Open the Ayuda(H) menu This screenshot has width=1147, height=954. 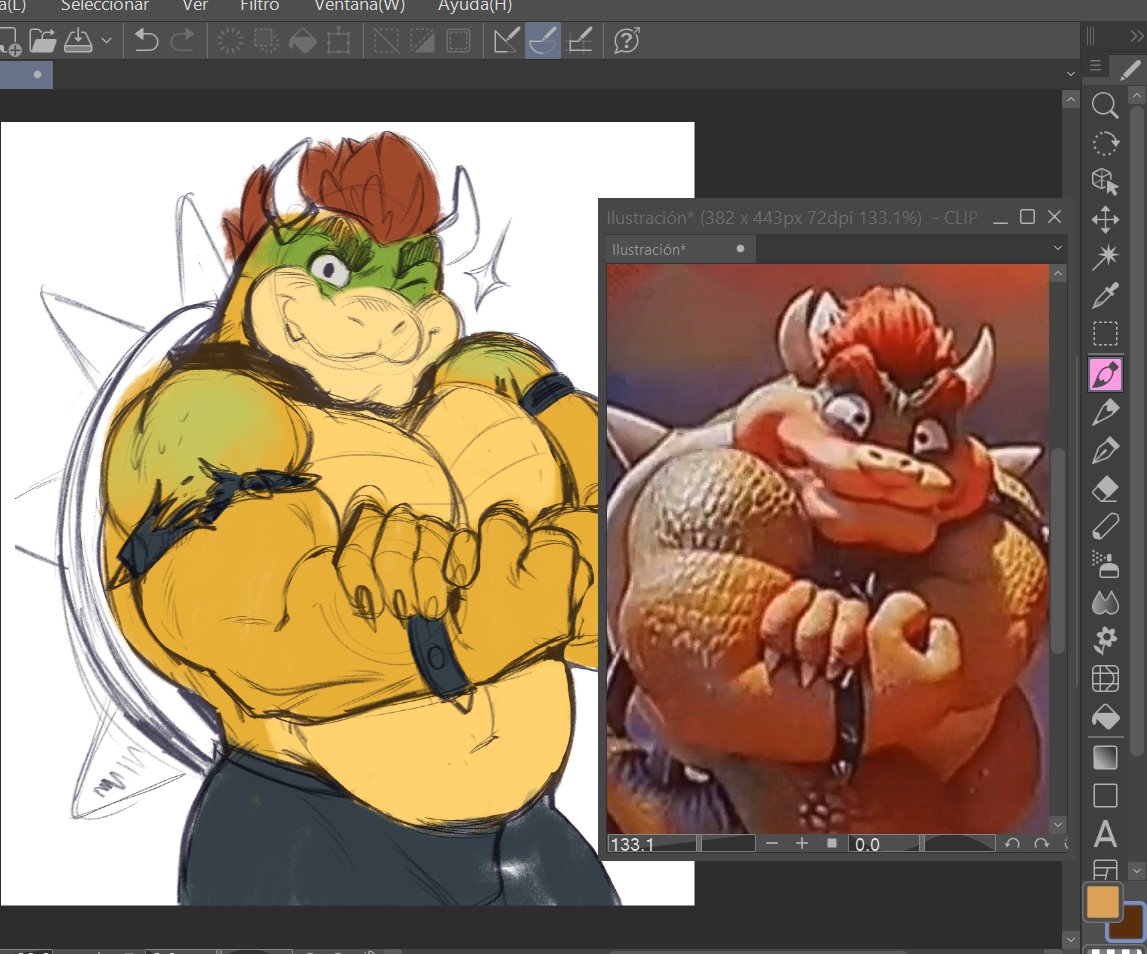(x=475, y=6)
